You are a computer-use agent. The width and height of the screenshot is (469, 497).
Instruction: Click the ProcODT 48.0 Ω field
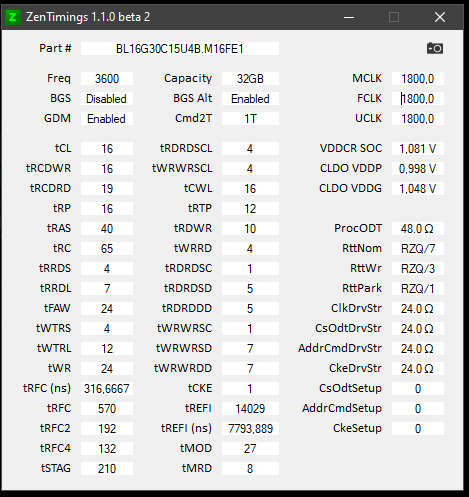tap(418, 229)
